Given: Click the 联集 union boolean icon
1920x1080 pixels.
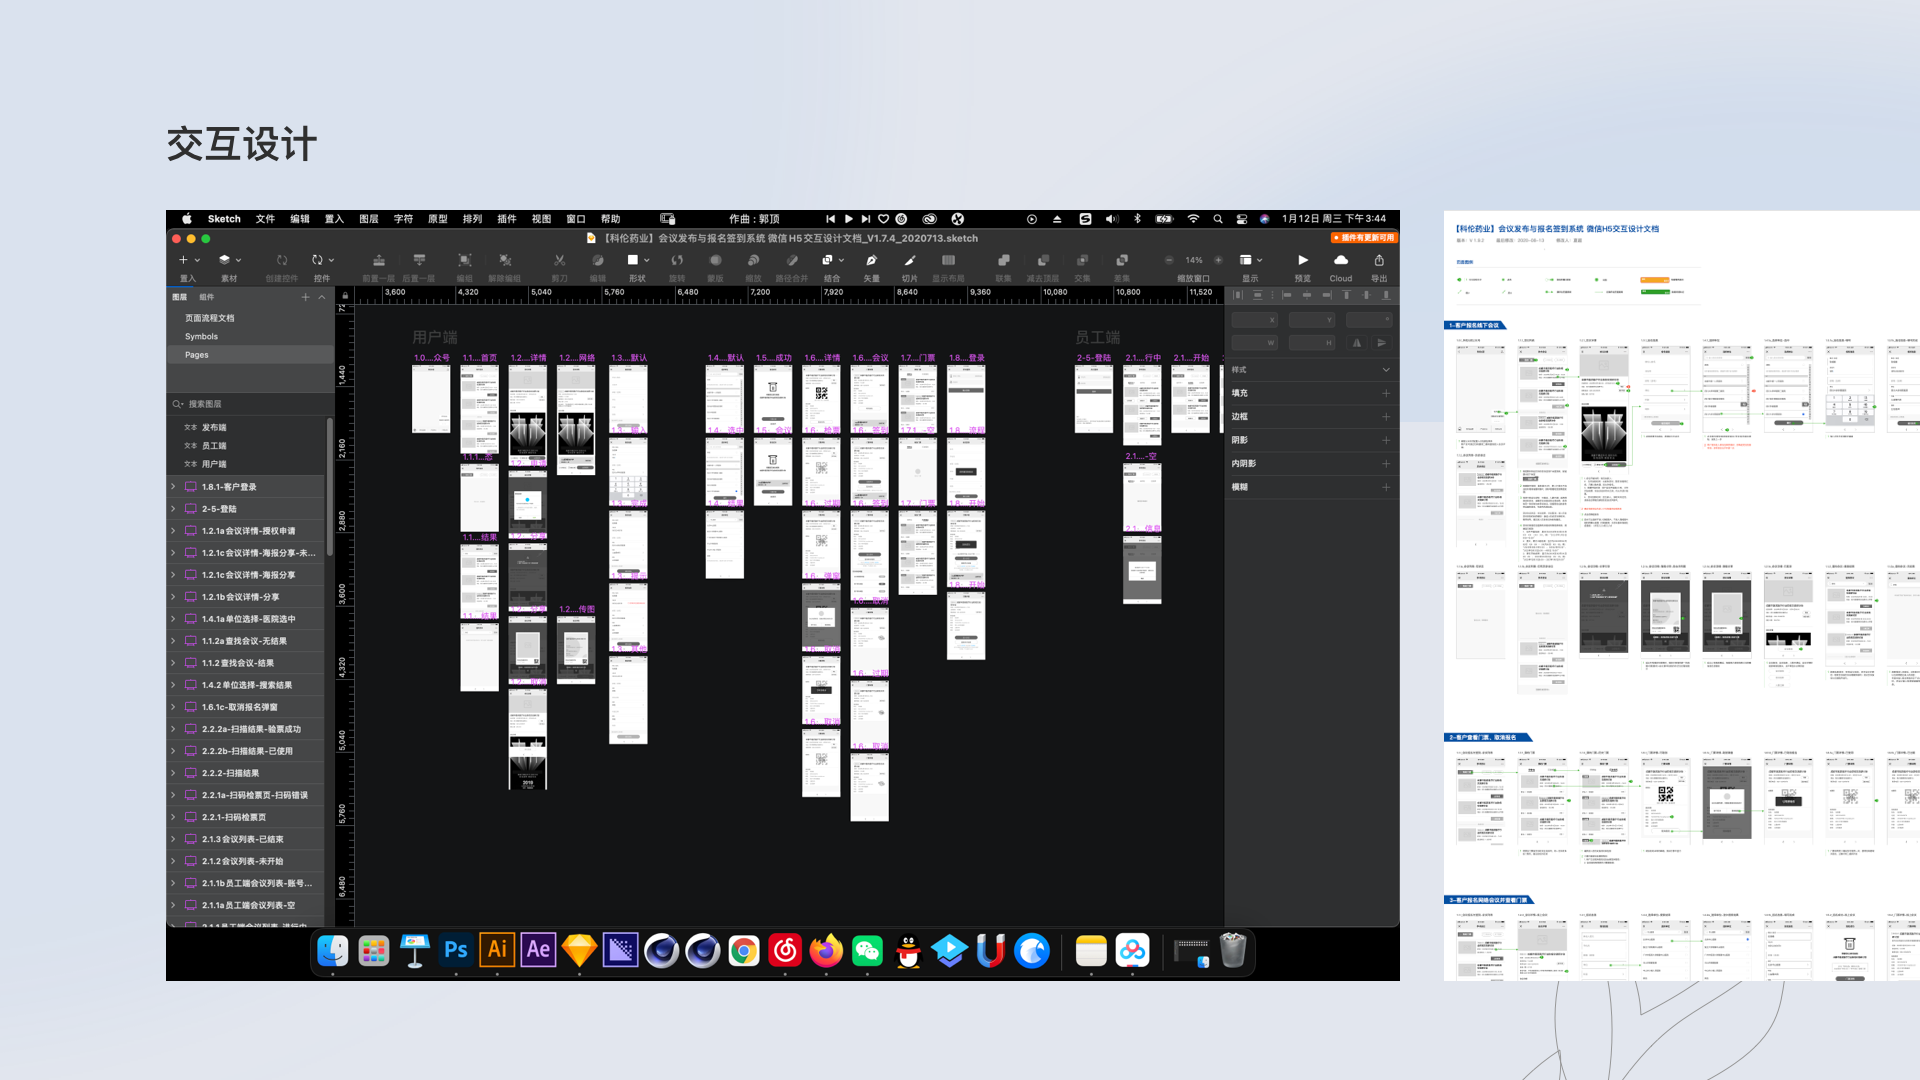Looking at the screenshot, I should click(1003, 260).
